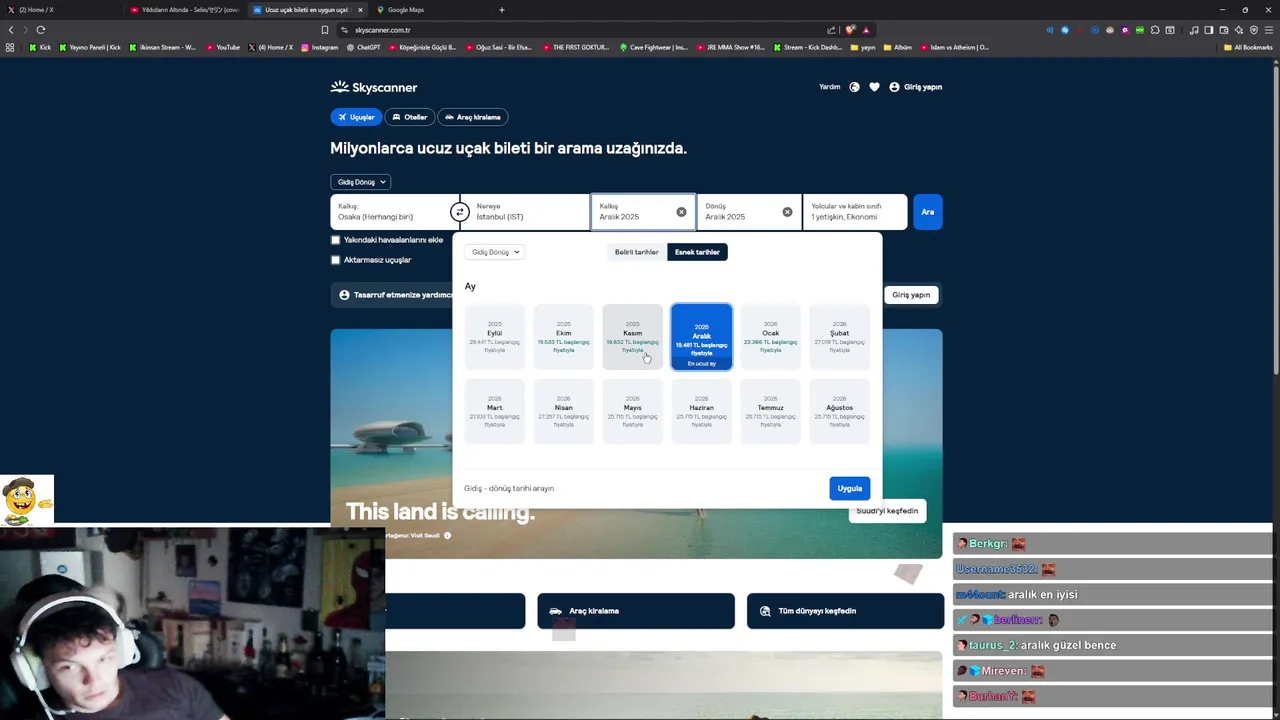The height and width of the screenshot is (720, 1280).
Task: Open Leo AI sparkle icon
Action: pyautogui.click(x=1239, y=30)
